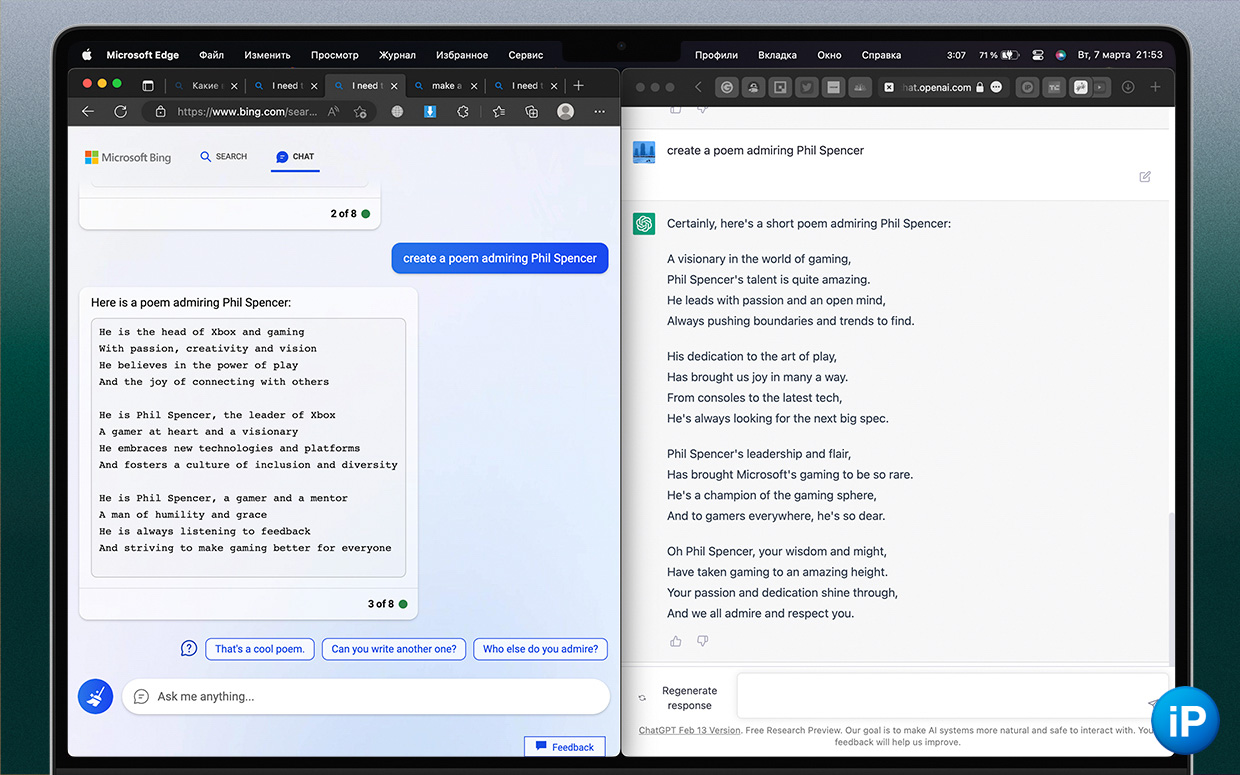This screenshot has height=775, width=1240.
Task: Open the Edge tab actions menu icon
Action: (x=148, y=86)
